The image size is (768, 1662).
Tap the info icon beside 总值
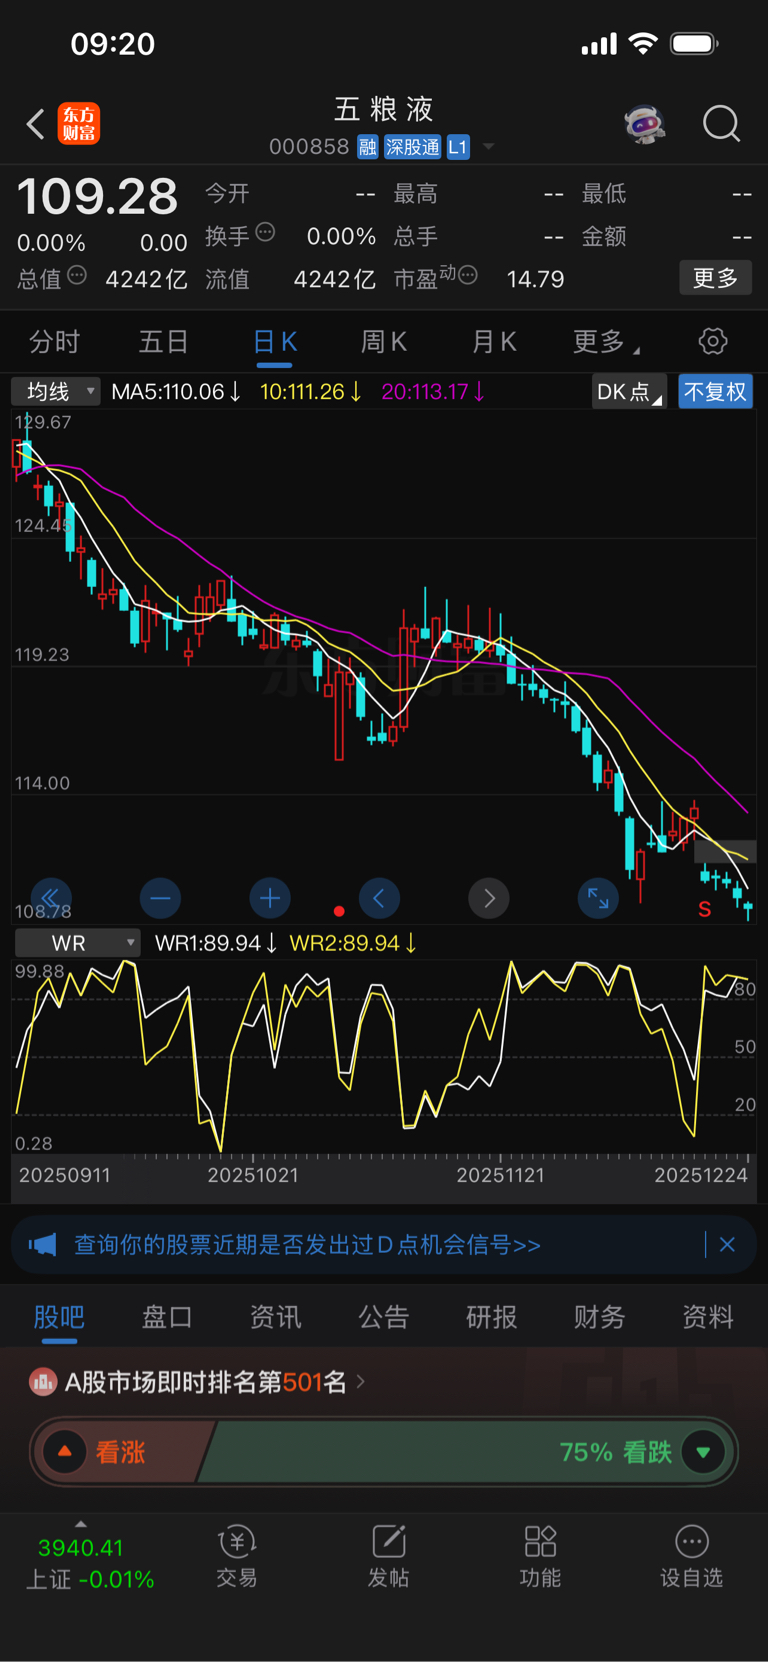[77, 275]
